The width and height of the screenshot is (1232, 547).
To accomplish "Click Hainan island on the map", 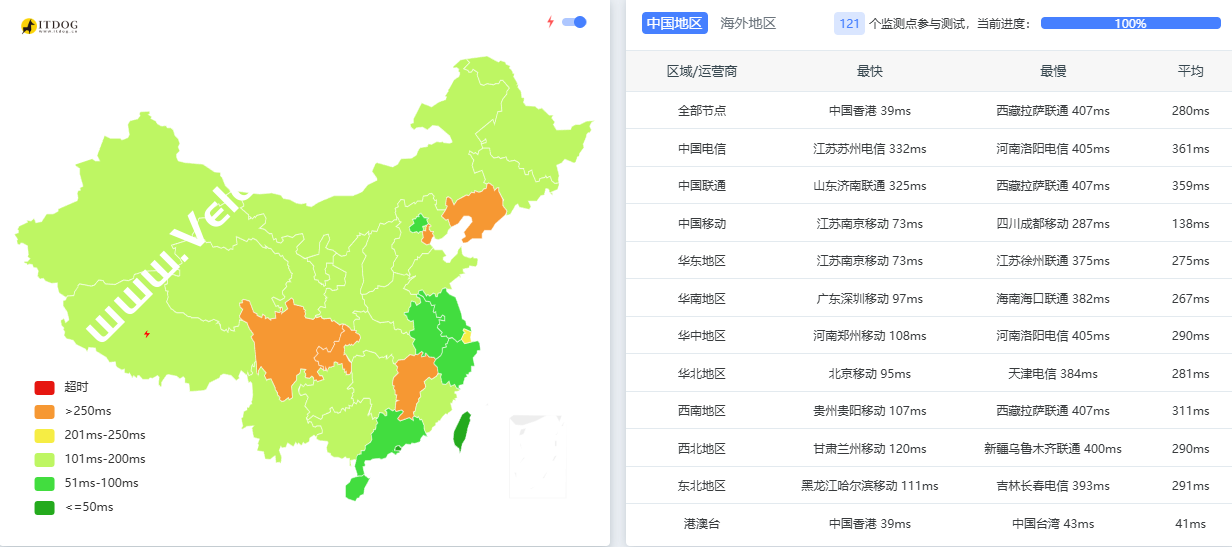I will pos(357,487).
